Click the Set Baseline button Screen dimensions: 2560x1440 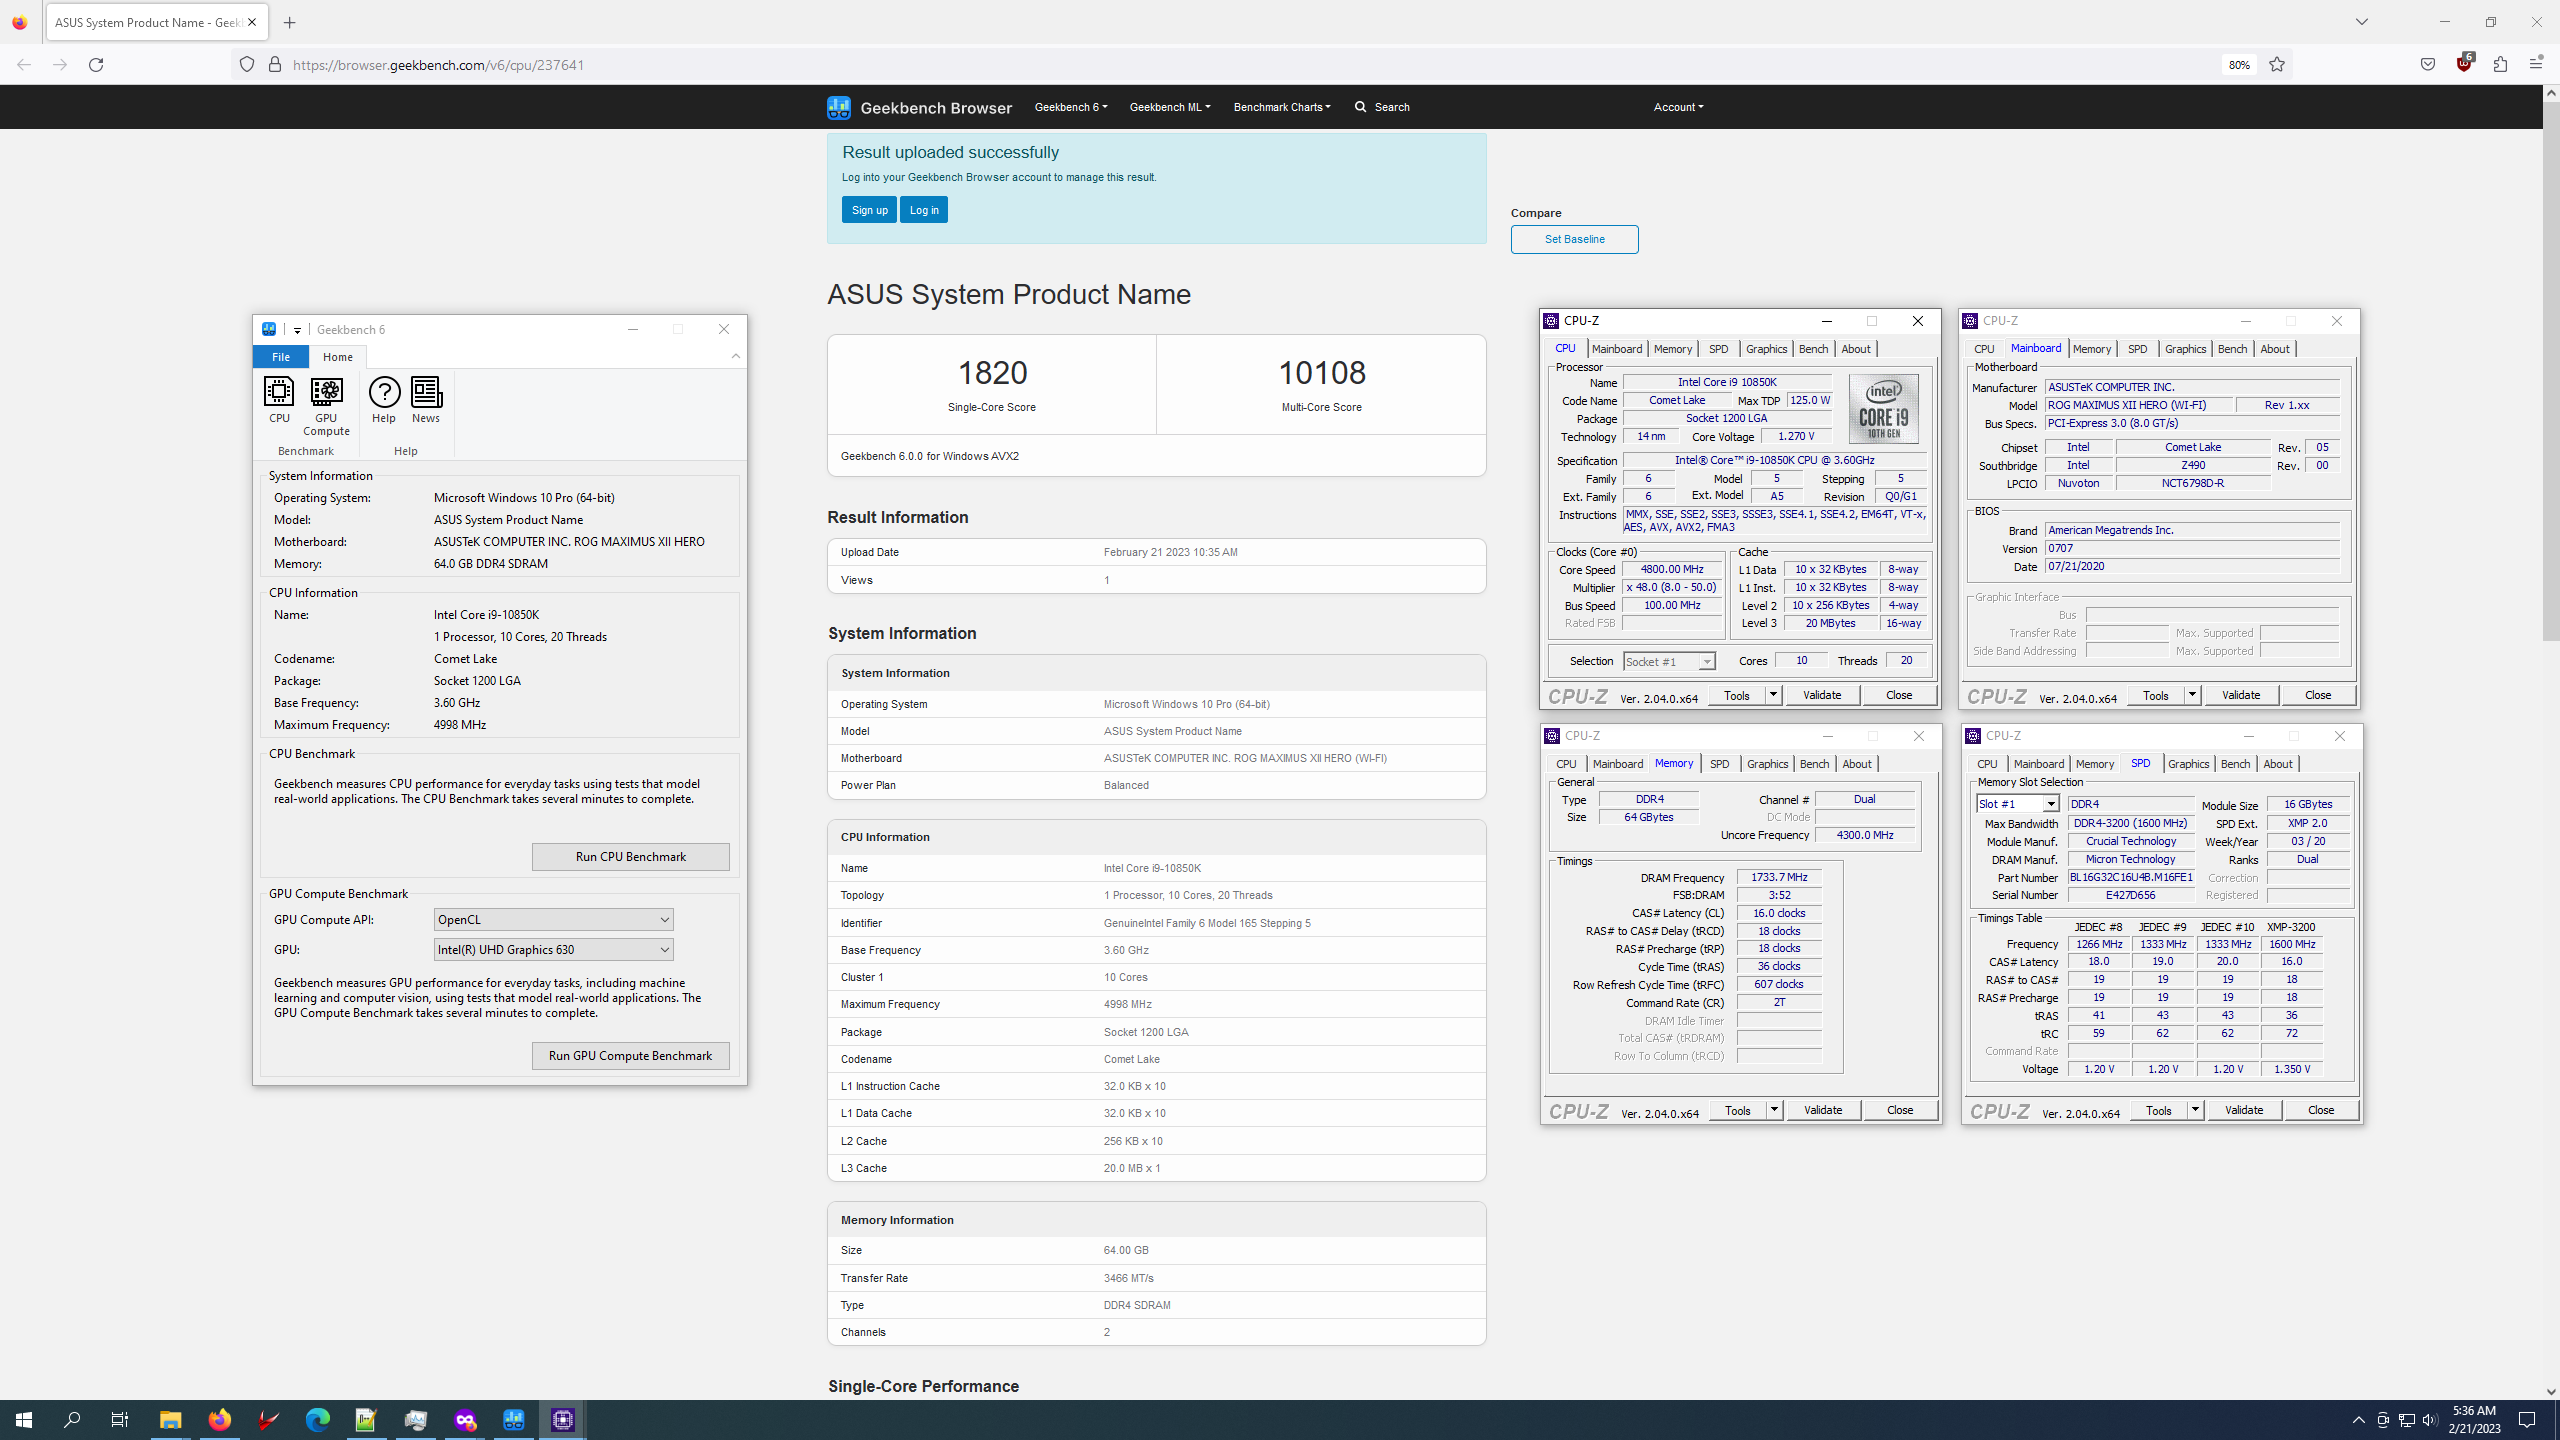pos(1575,239)
